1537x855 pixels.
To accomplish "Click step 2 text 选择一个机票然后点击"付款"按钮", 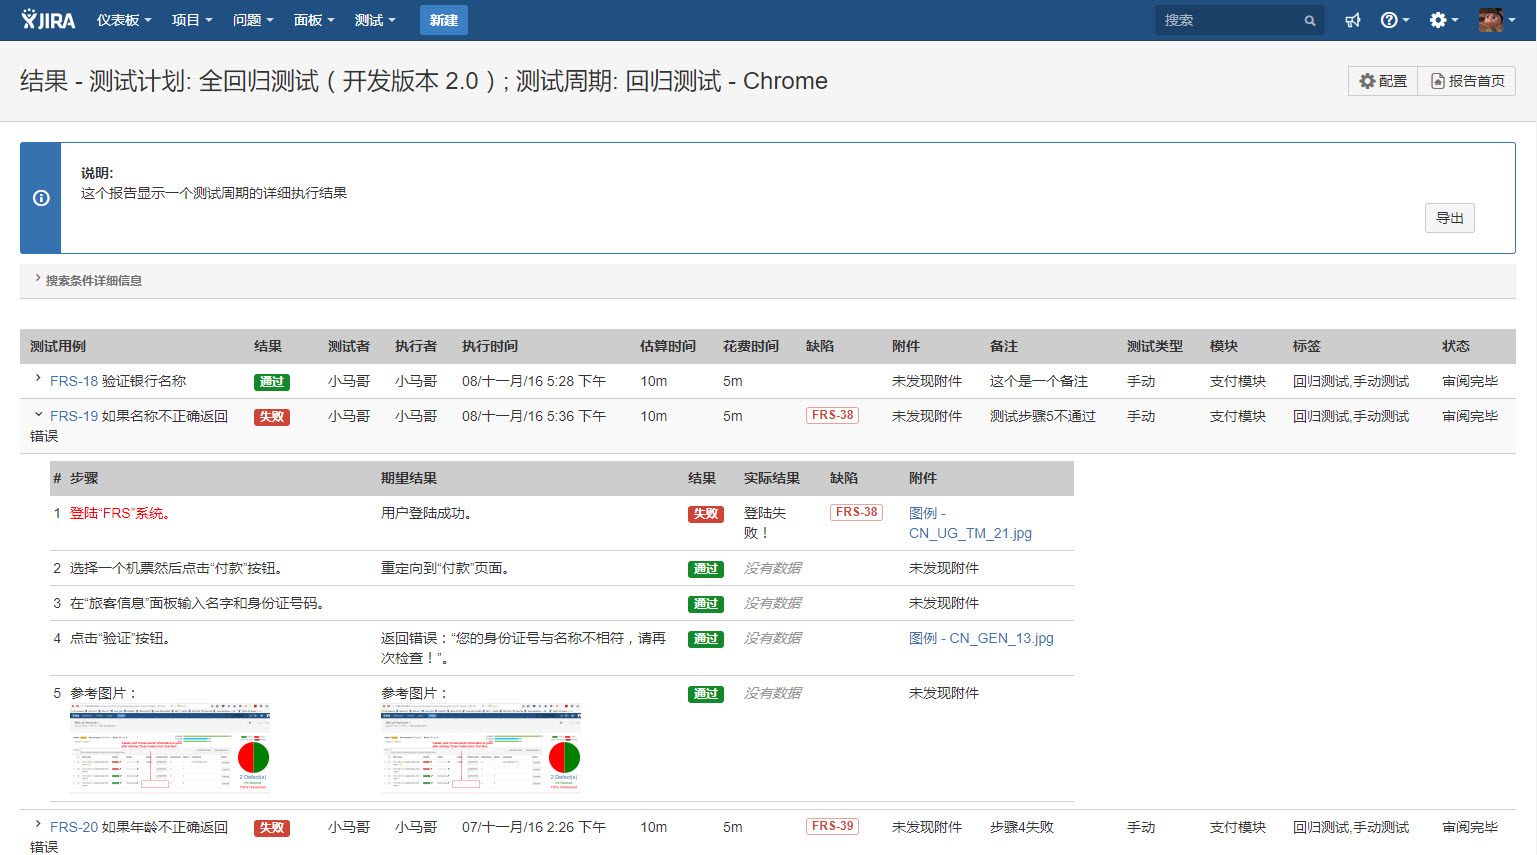I will [178, 568].
